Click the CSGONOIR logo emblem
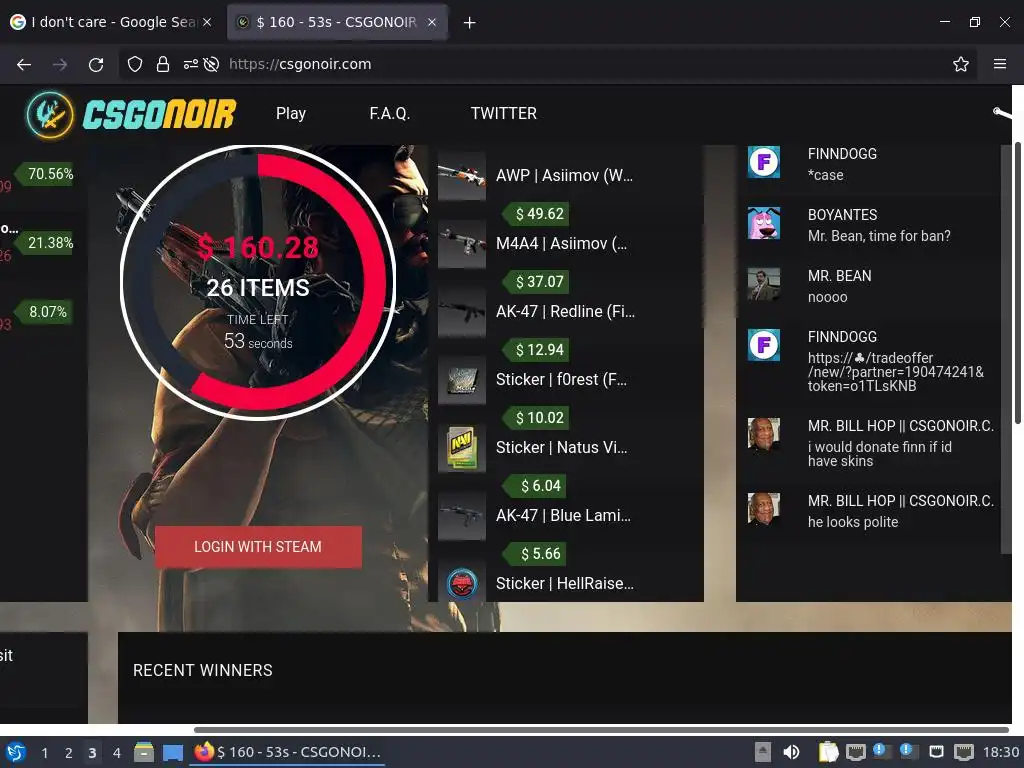 click(50, 114)
